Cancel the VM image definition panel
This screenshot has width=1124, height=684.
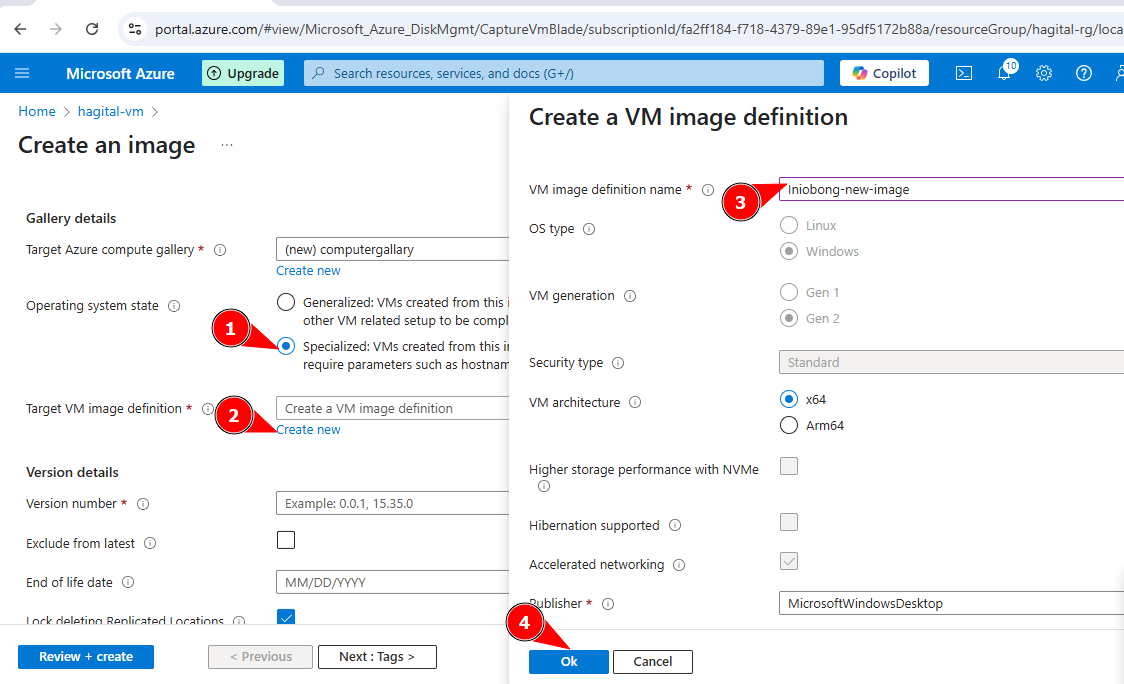click(x=652, y=662)
